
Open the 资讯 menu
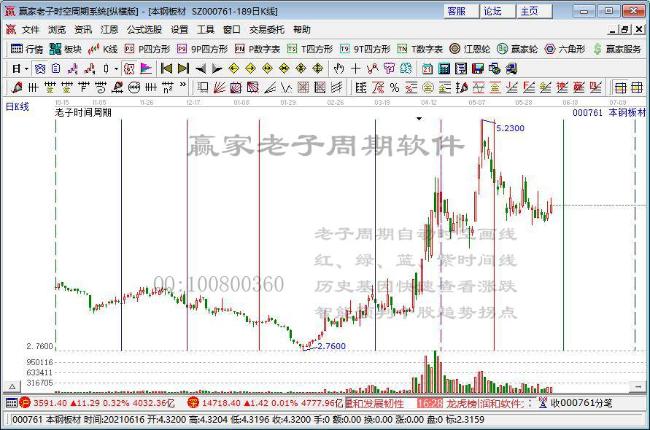[x=83, y=30]
